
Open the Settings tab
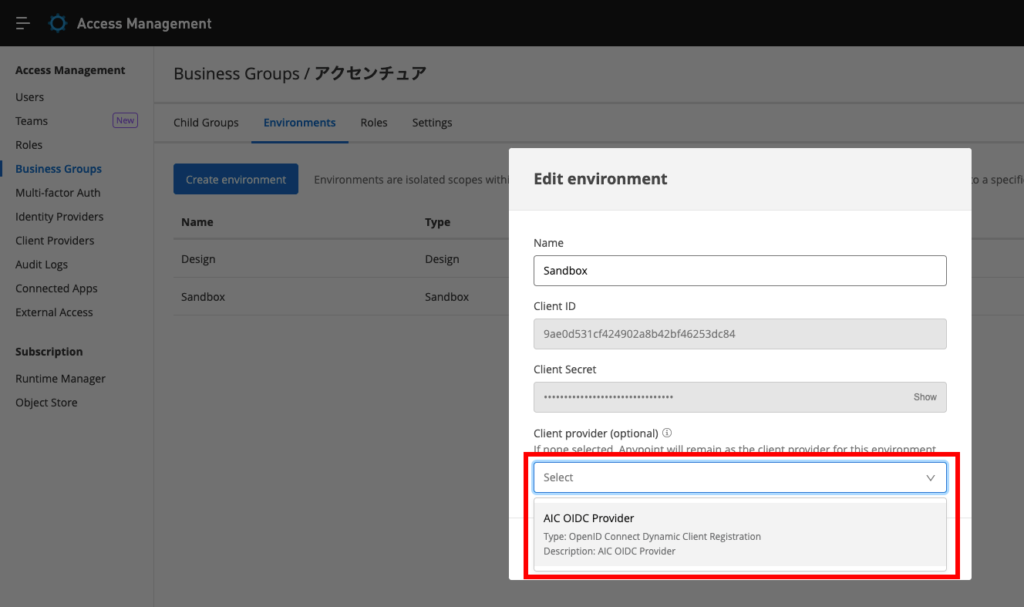click(432, 123)
